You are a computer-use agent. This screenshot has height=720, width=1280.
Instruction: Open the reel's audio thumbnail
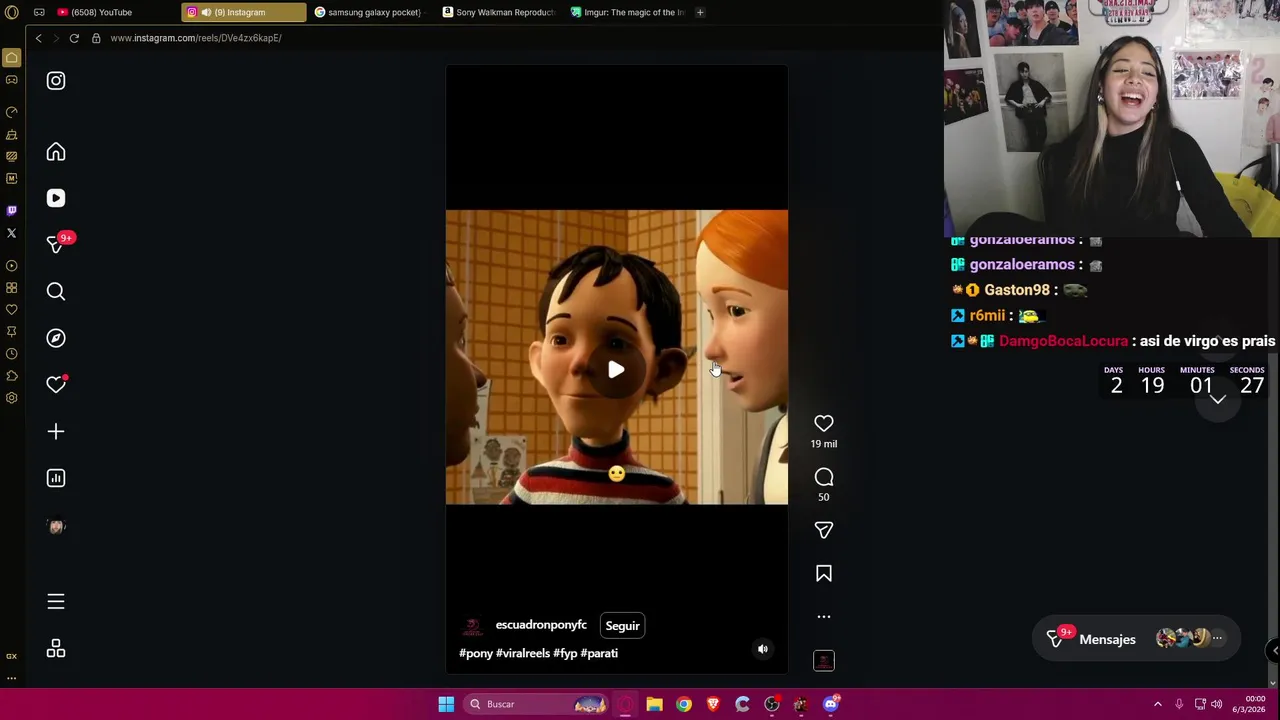click(x=824, y=661)
